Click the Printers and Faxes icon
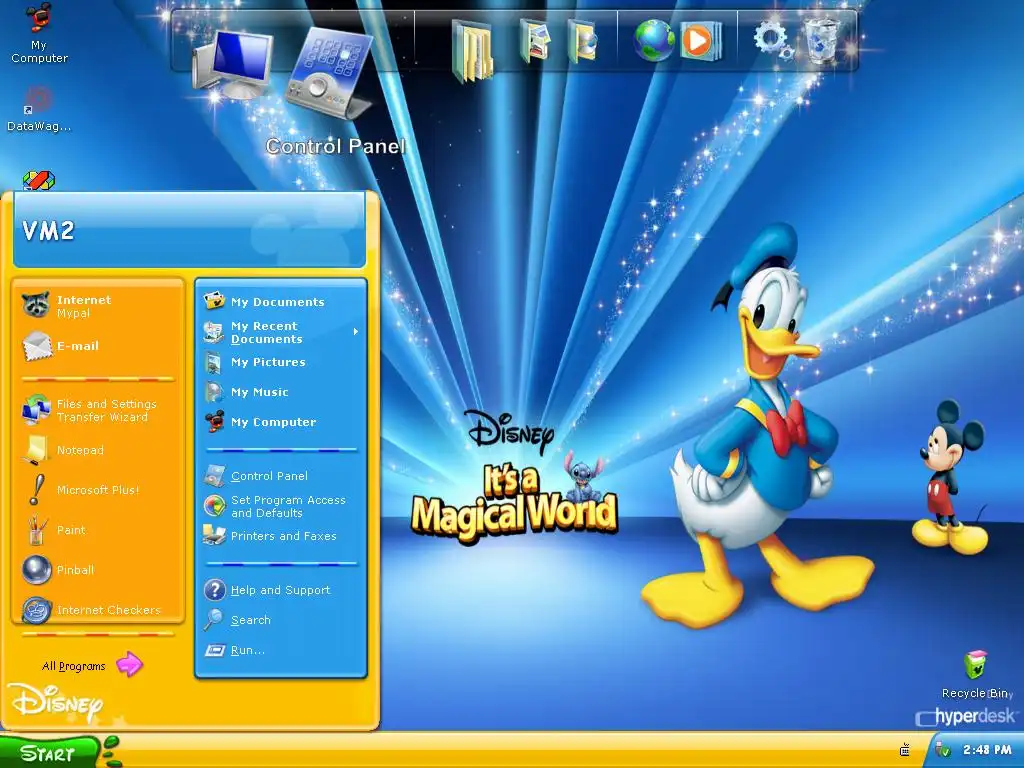 pos(214,536)
